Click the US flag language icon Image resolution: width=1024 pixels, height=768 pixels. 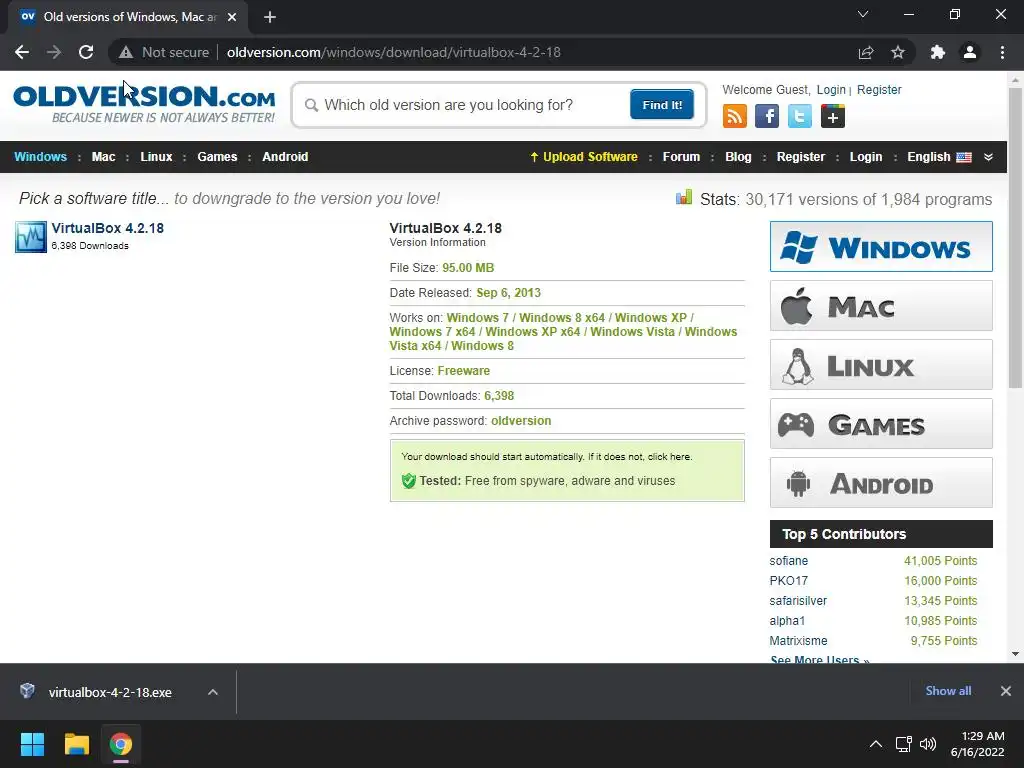point(964,157)
